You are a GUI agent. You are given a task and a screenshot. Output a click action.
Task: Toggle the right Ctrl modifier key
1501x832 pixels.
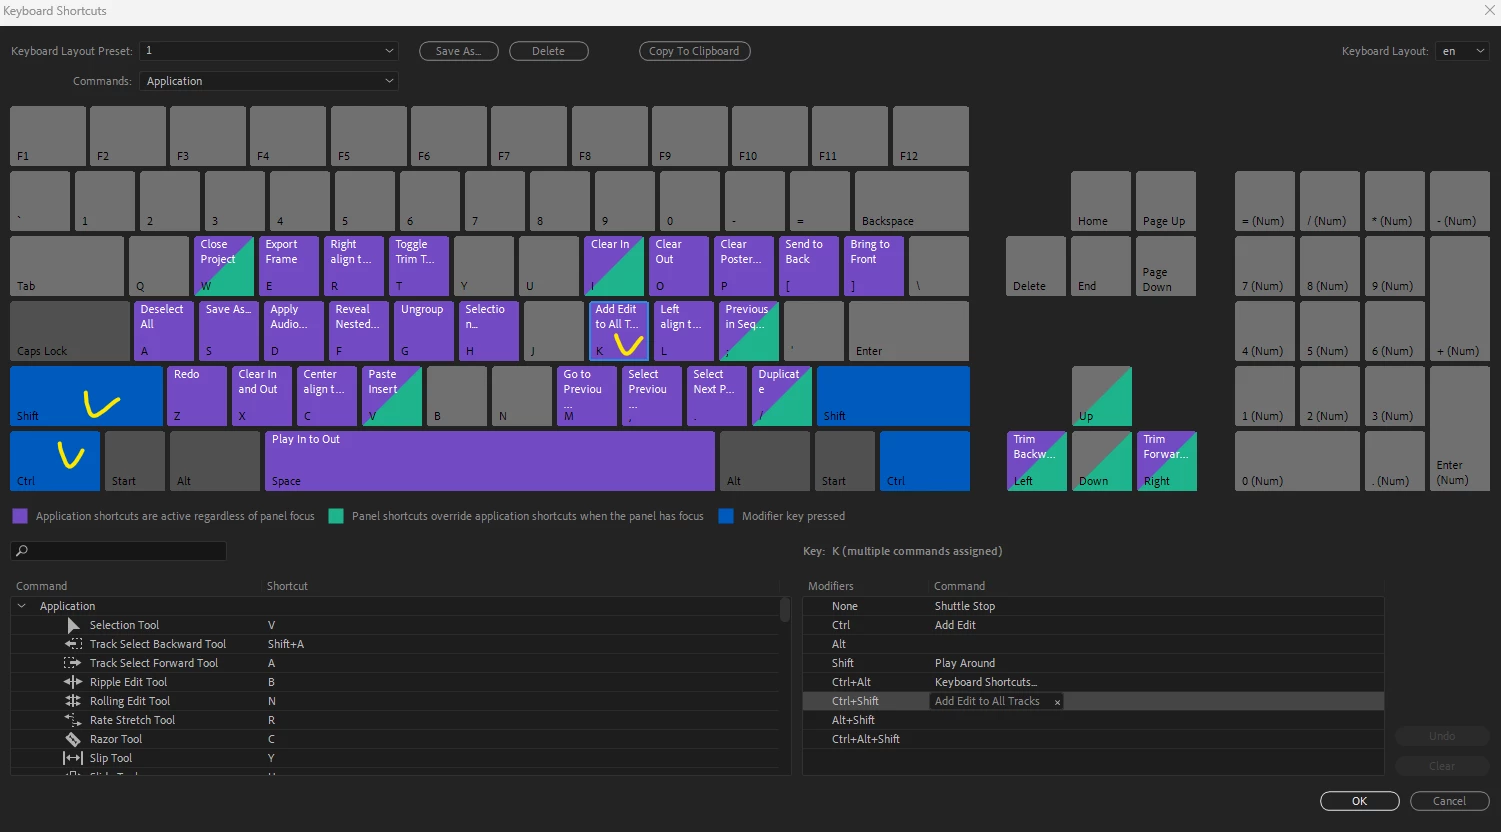tap(925, 461)
